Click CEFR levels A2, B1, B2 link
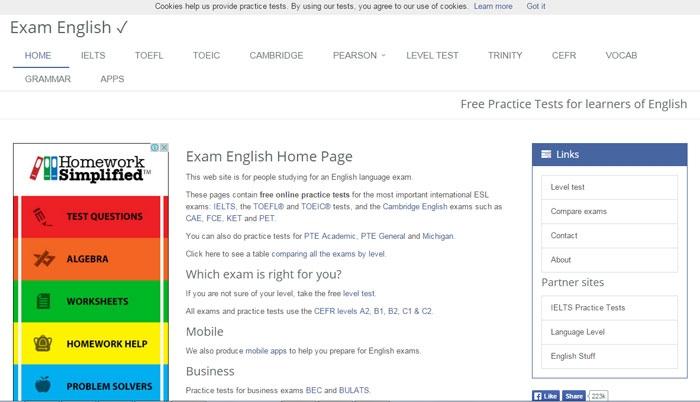The width and height of the screenshot is (700, 402). (x=373, y=311)
